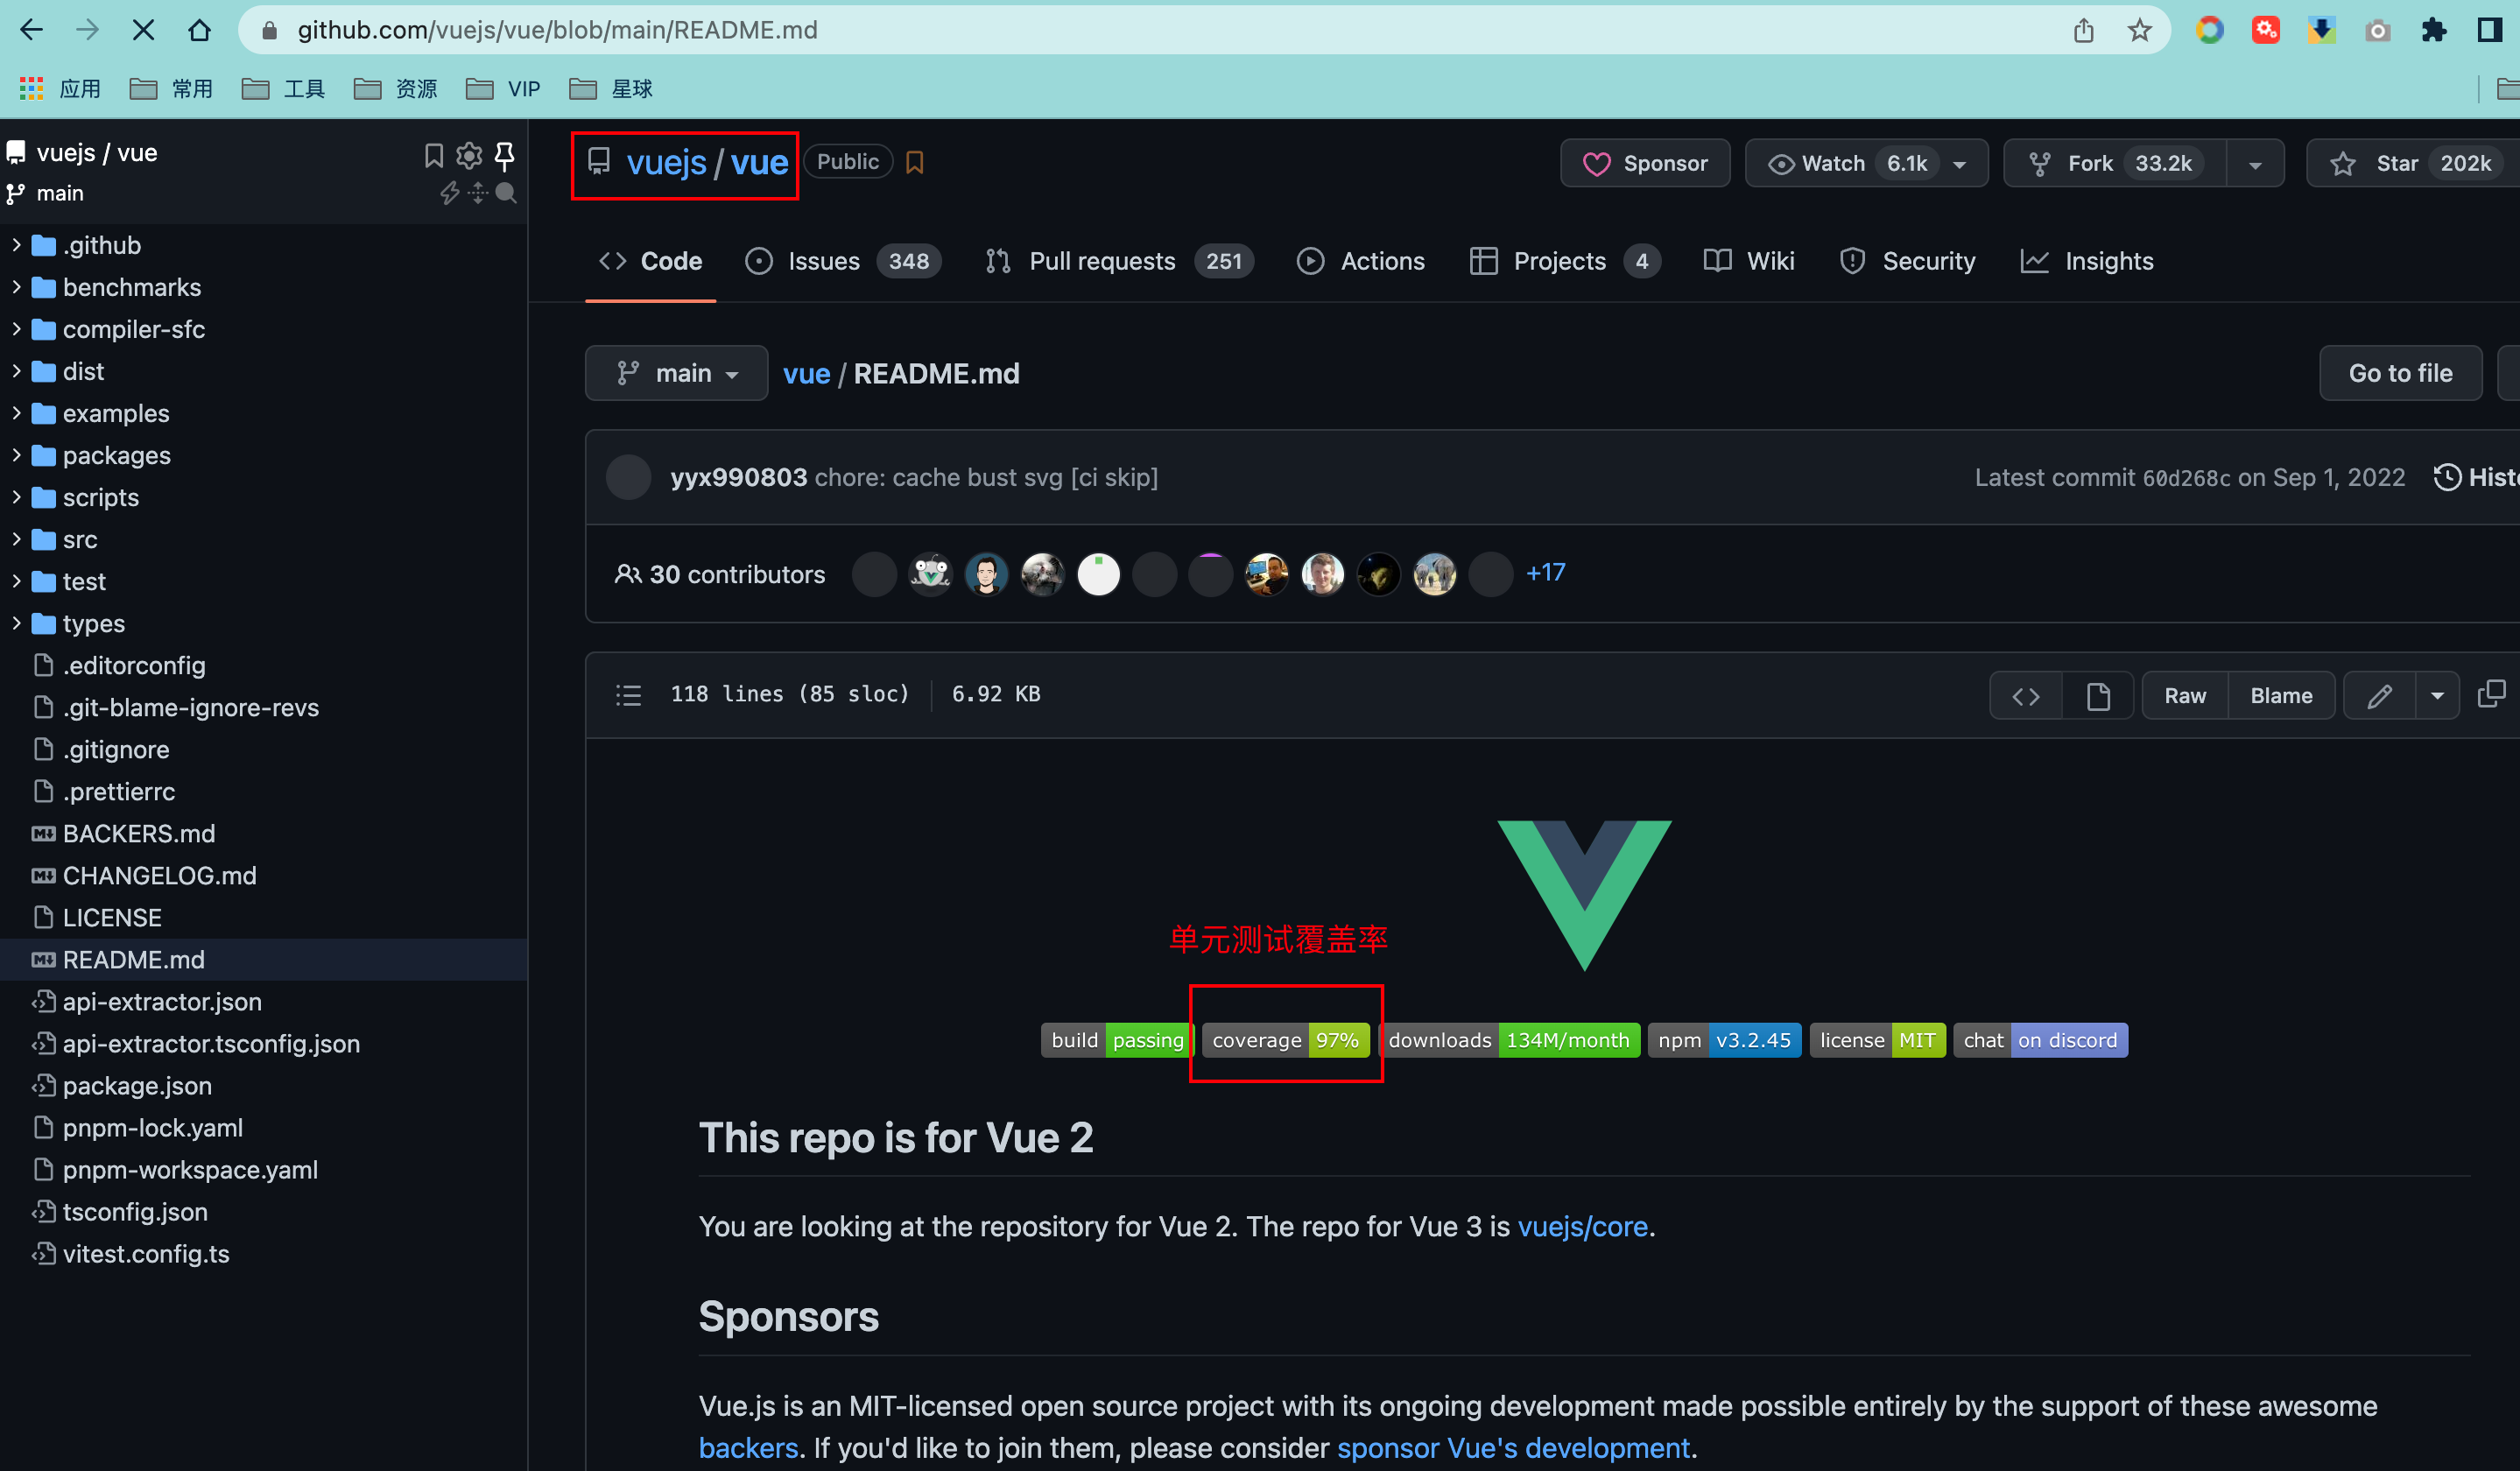Open the Fork options arrow
This screenshot has width=2520, height=1471.
(x=2255, y=163)
